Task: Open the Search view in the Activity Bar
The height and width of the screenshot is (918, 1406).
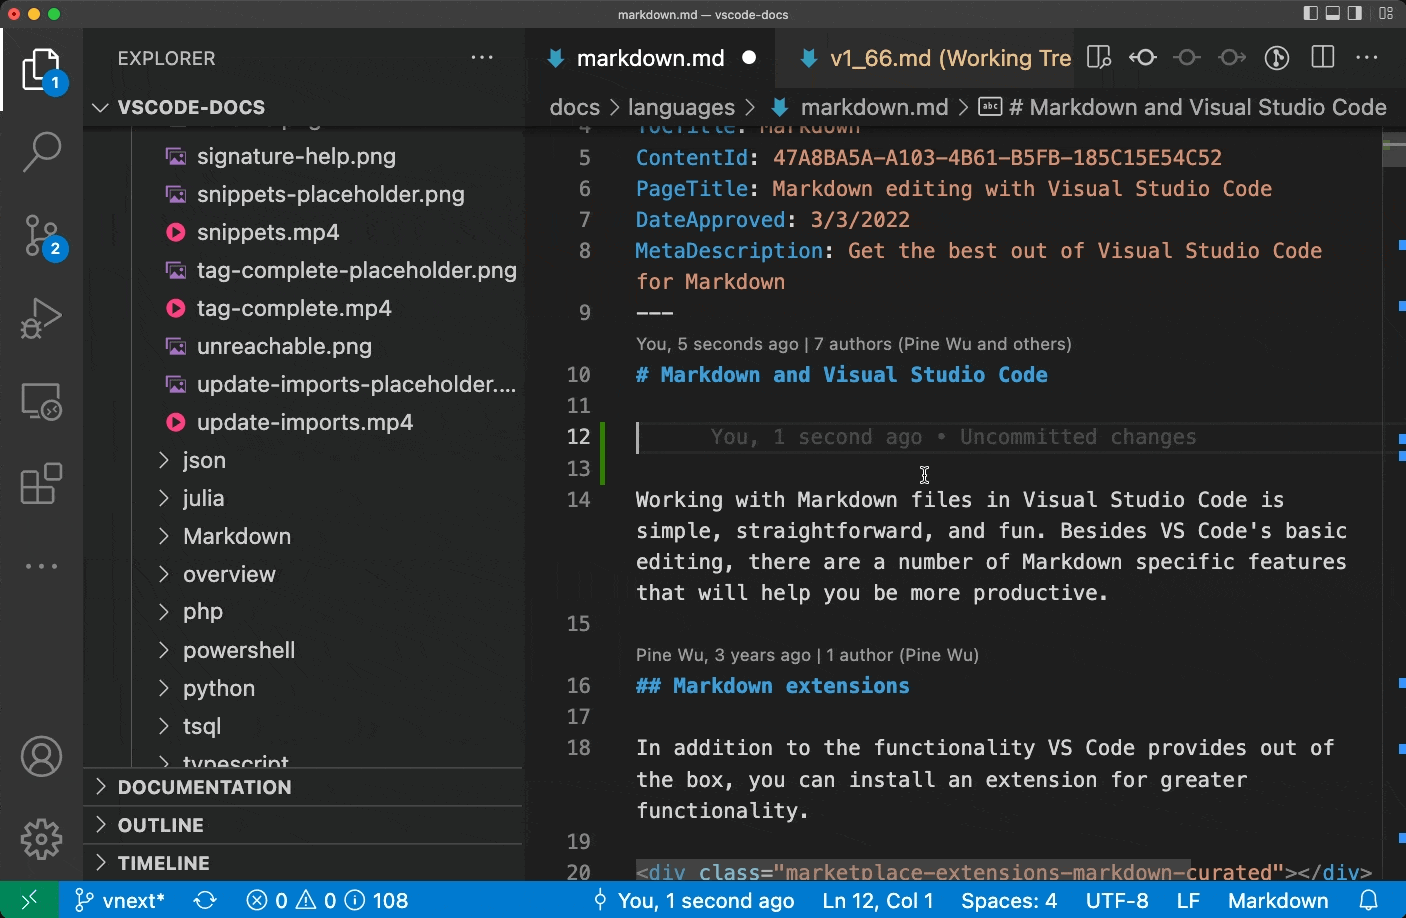Action: coord(41,150)
